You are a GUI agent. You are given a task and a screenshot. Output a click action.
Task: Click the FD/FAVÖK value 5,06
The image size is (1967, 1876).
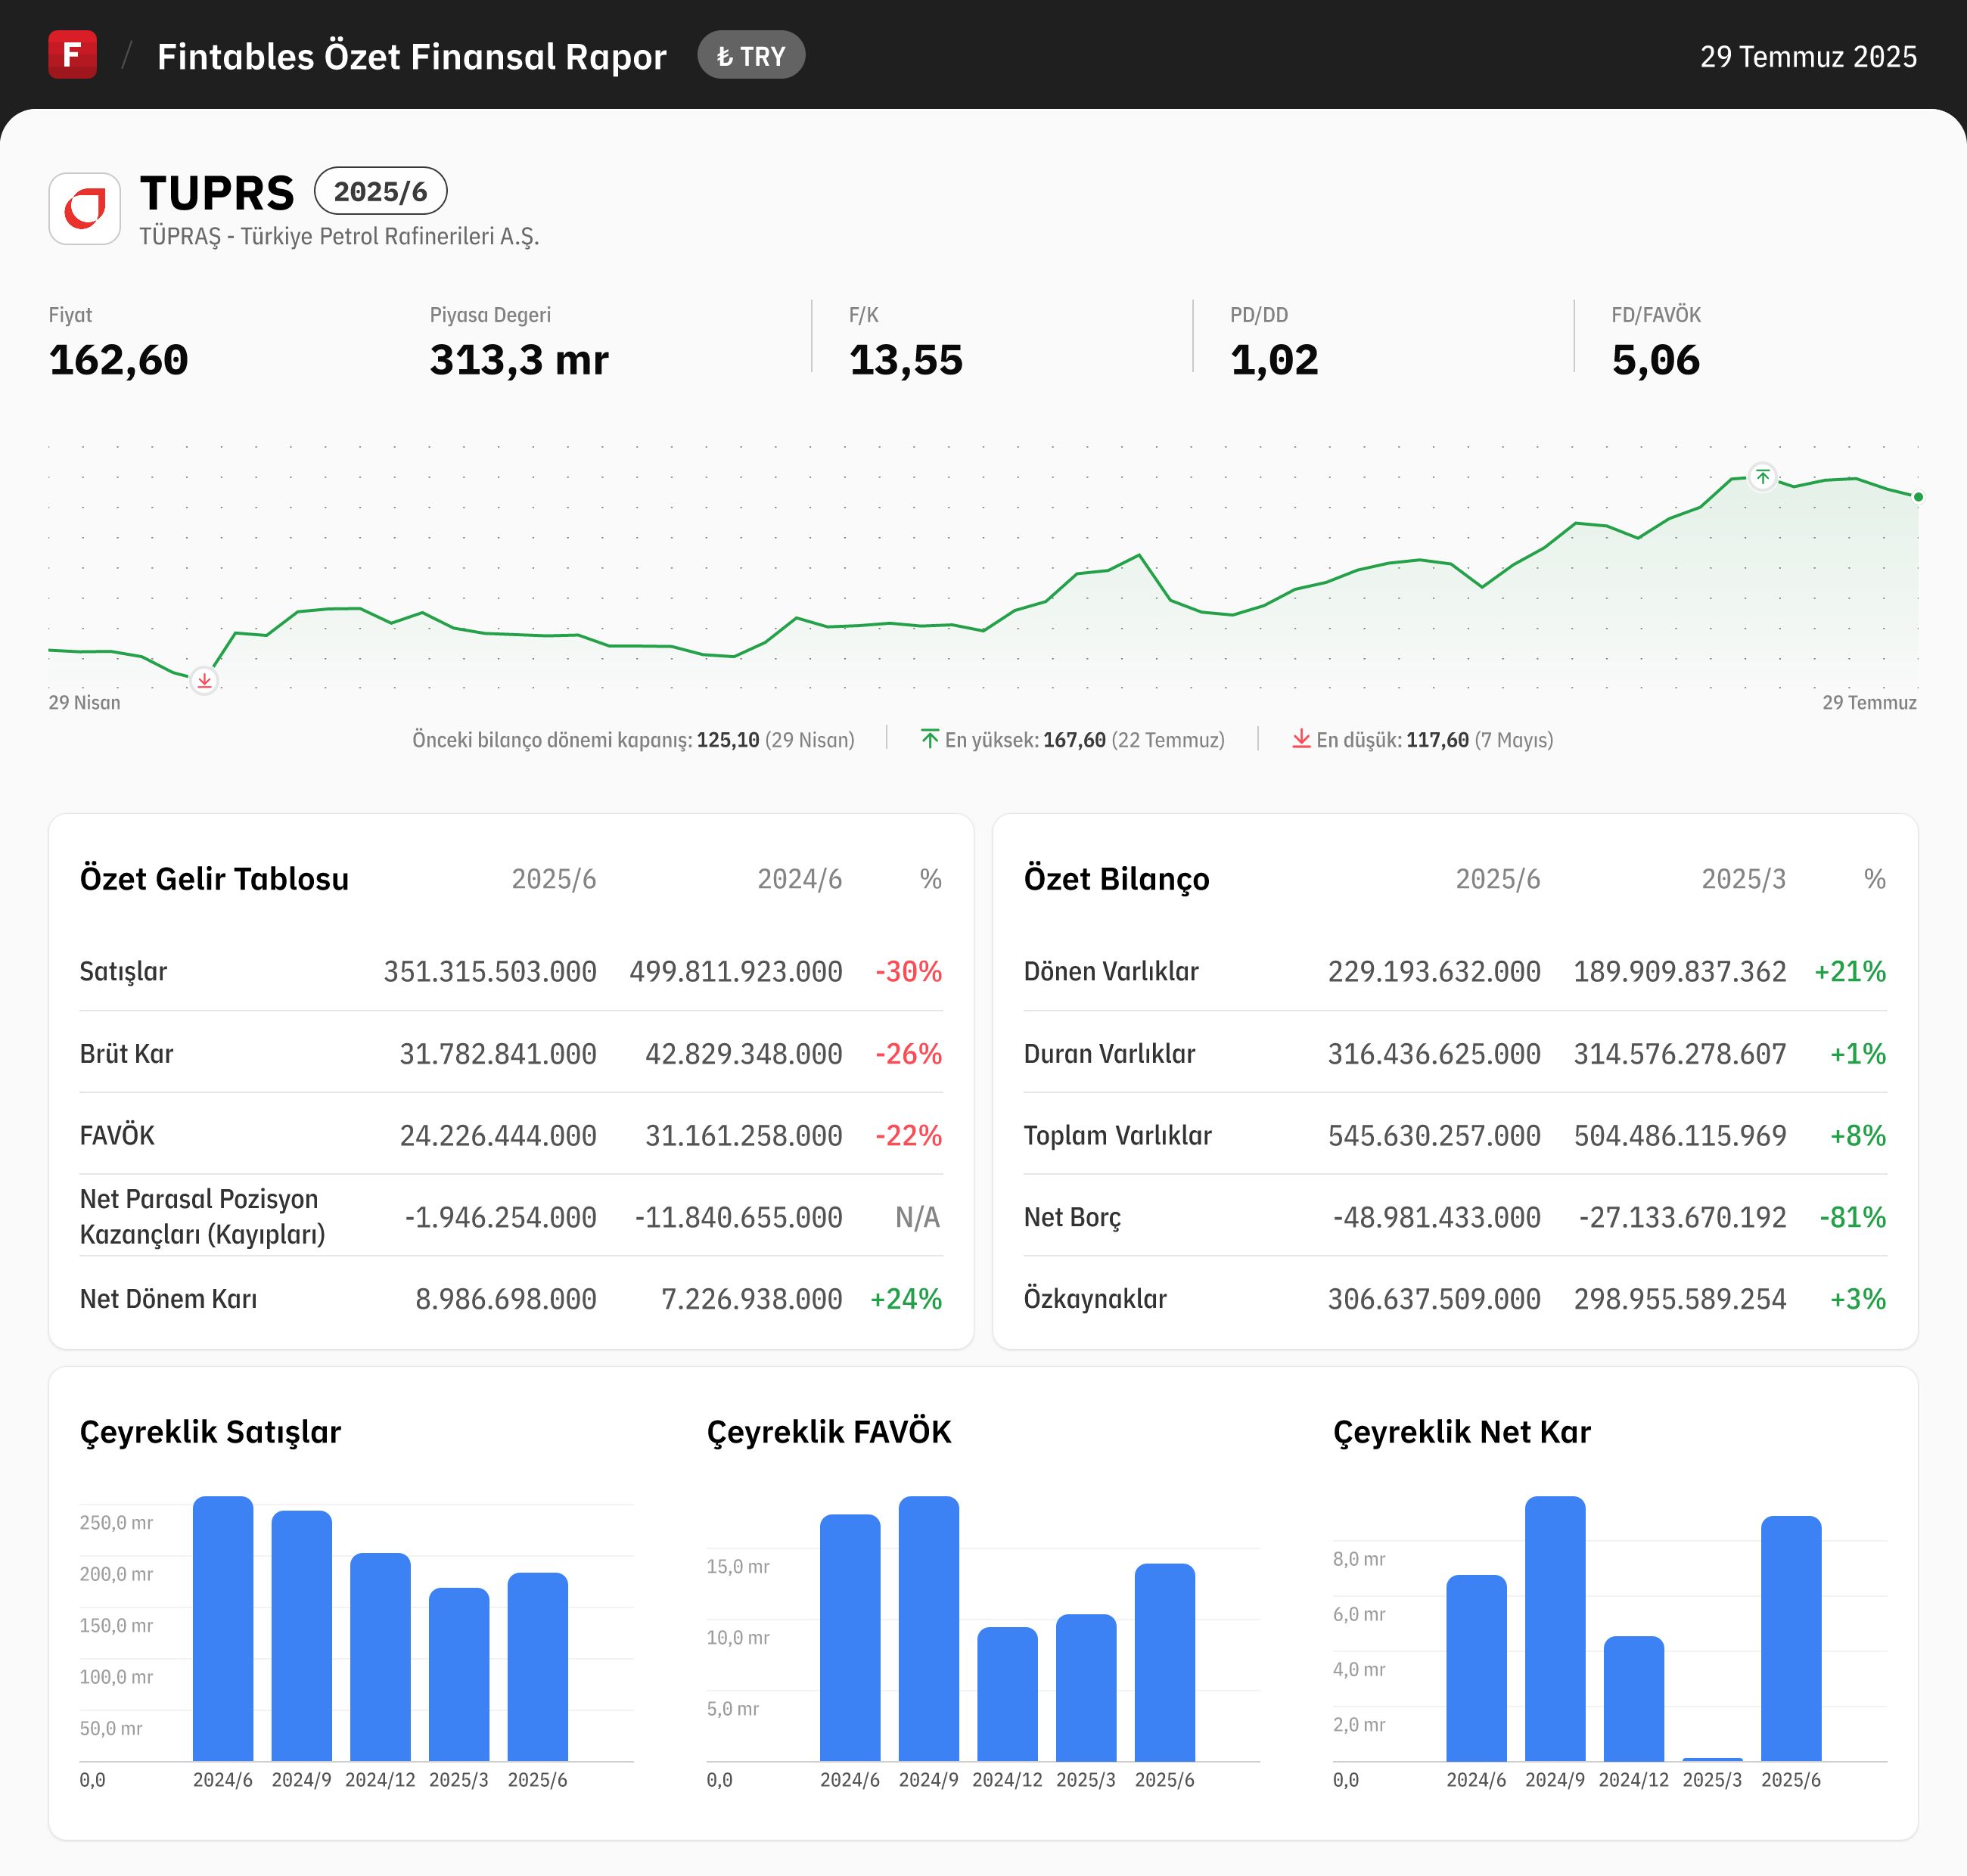1656,360
